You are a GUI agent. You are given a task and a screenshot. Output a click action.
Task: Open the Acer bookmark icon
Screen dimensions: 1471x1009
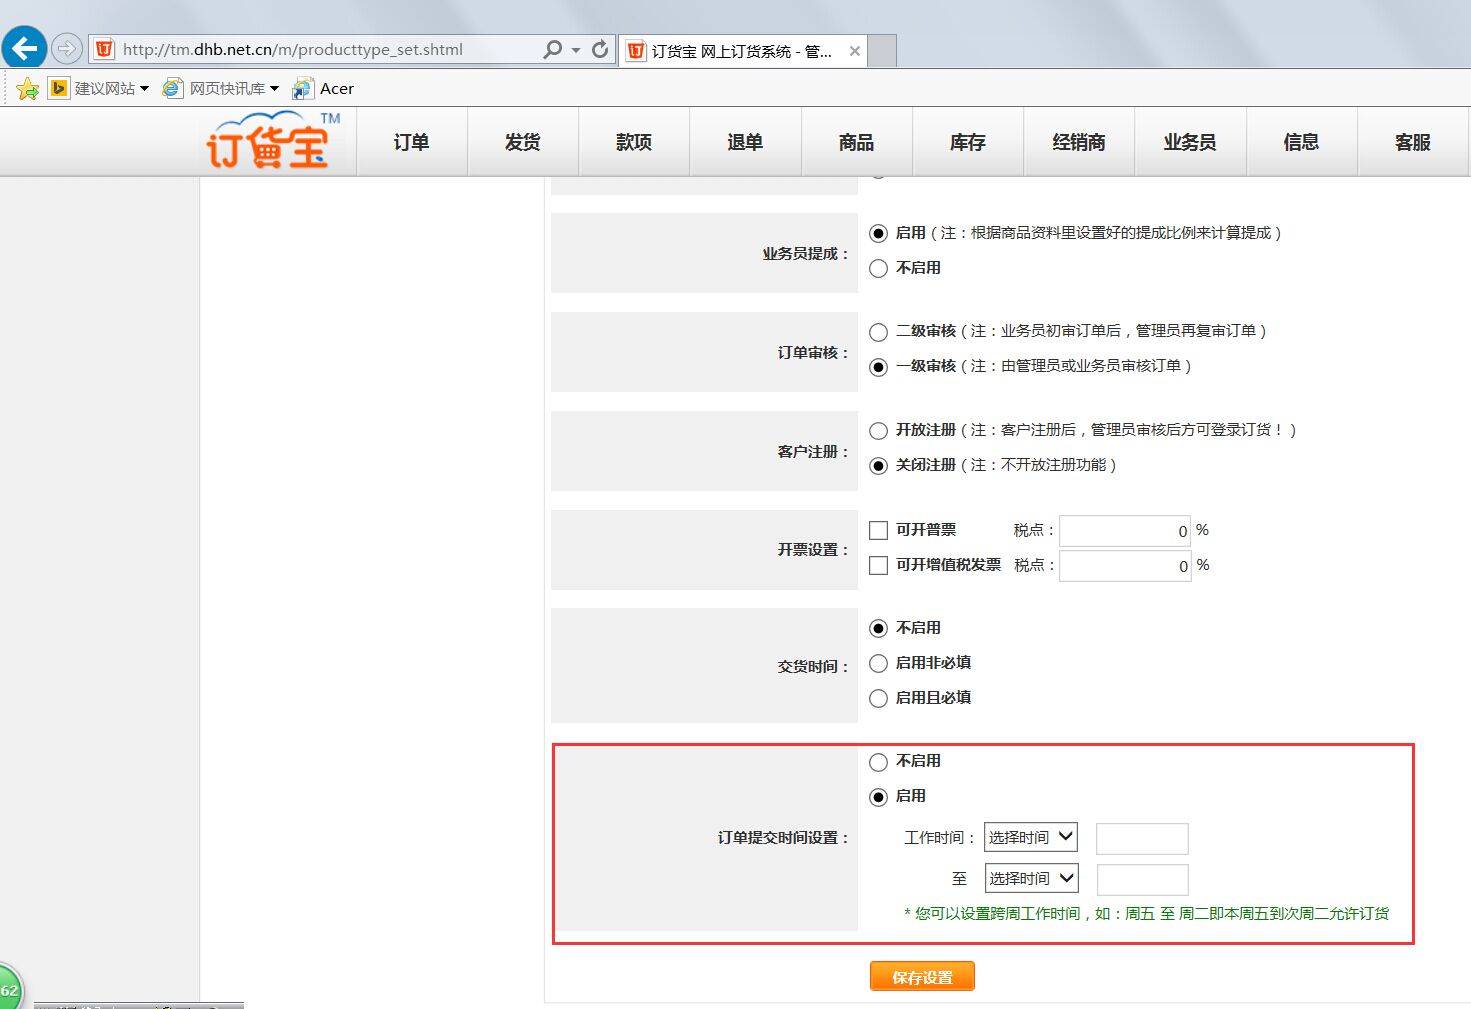302,89
